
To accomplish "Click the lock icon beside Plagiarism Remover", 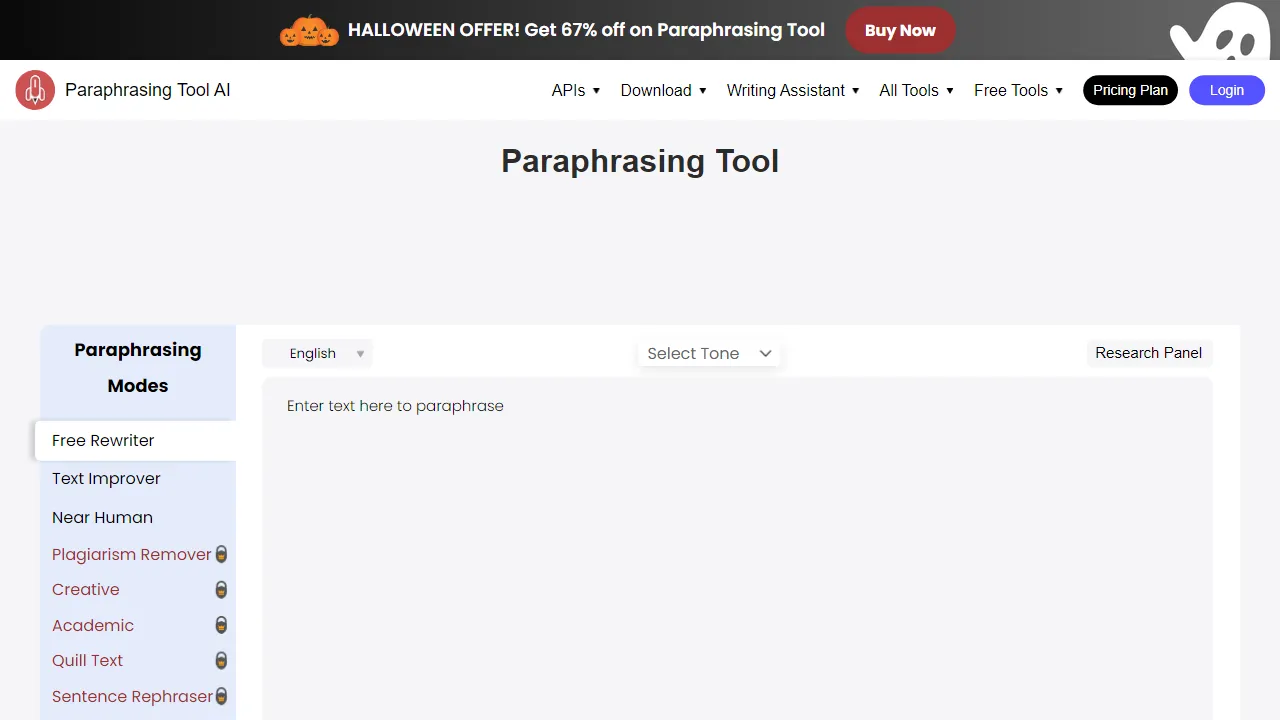I will (222, 554).
